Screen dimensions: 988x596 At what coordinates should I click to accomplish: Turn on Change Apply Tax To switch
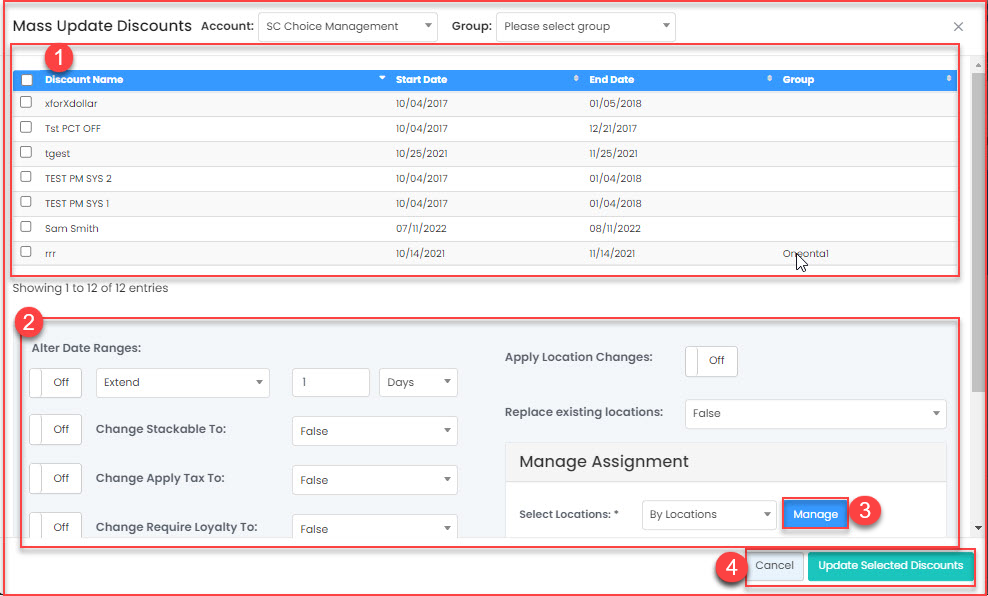tap(55, 478)
